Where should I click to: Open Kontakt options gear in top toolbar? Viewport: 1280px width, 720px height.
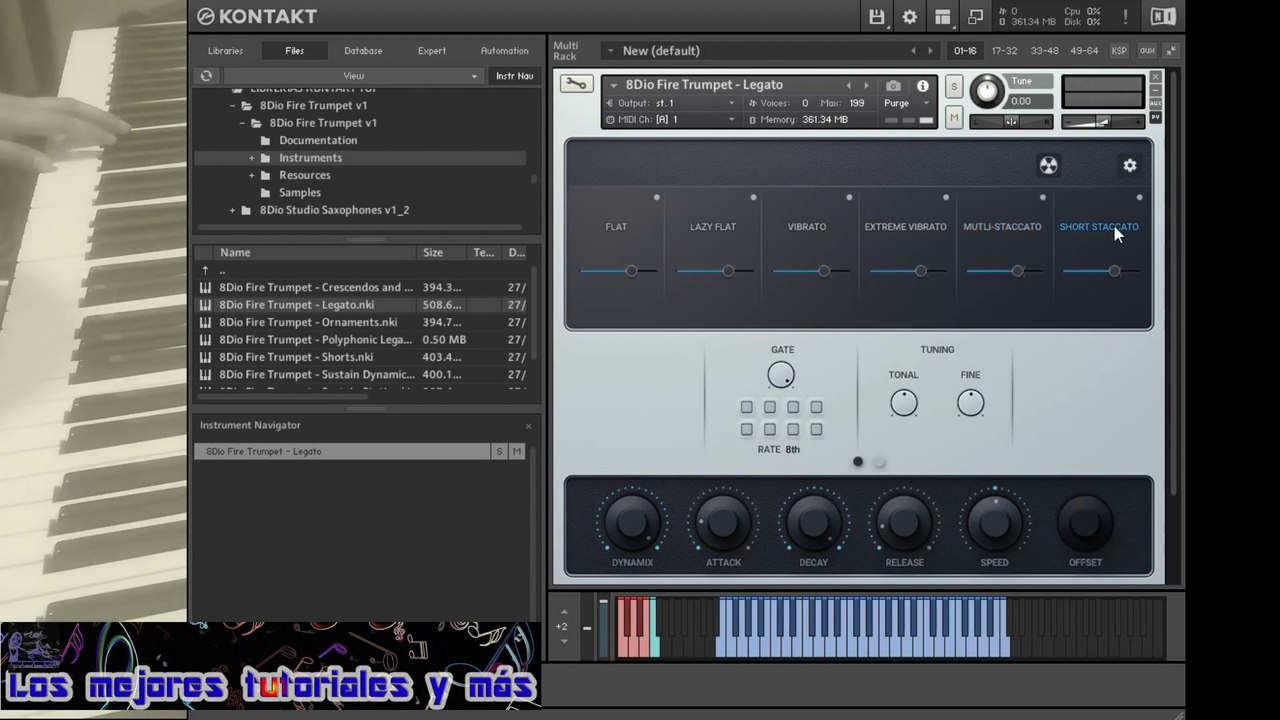tap(910, 17)
